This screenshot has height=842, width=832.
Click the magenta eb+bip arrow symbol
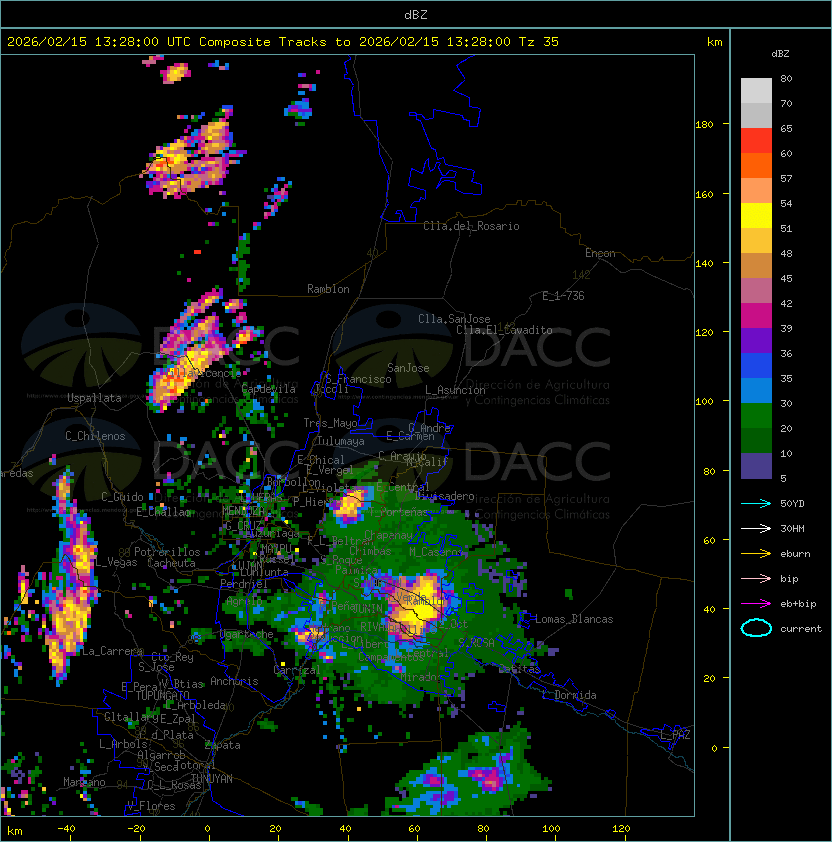(x=756, y=604)
